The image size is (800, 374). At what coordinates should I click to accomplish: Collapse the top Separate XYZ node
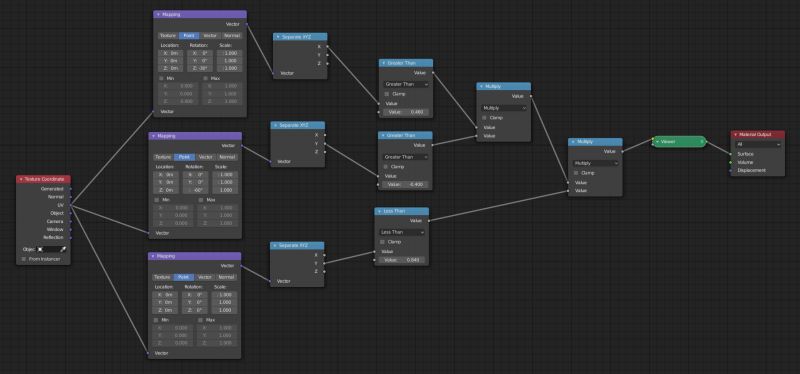pos(278,37)
